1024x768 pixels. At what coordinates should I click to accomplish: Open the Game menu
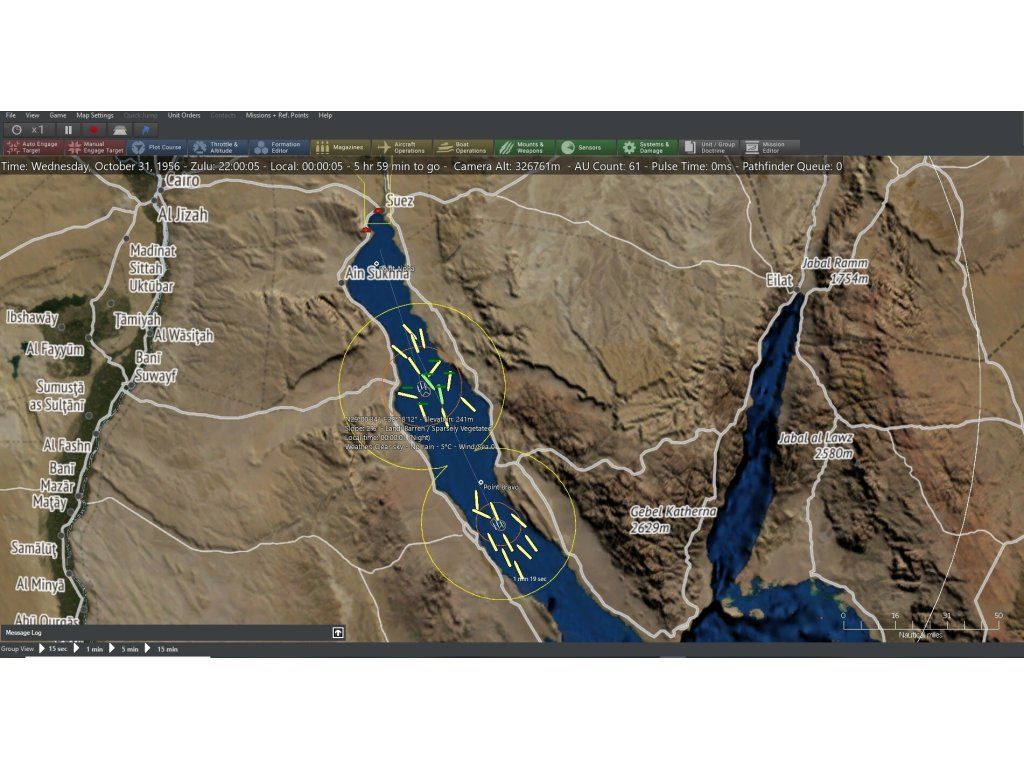click(58, 116)
